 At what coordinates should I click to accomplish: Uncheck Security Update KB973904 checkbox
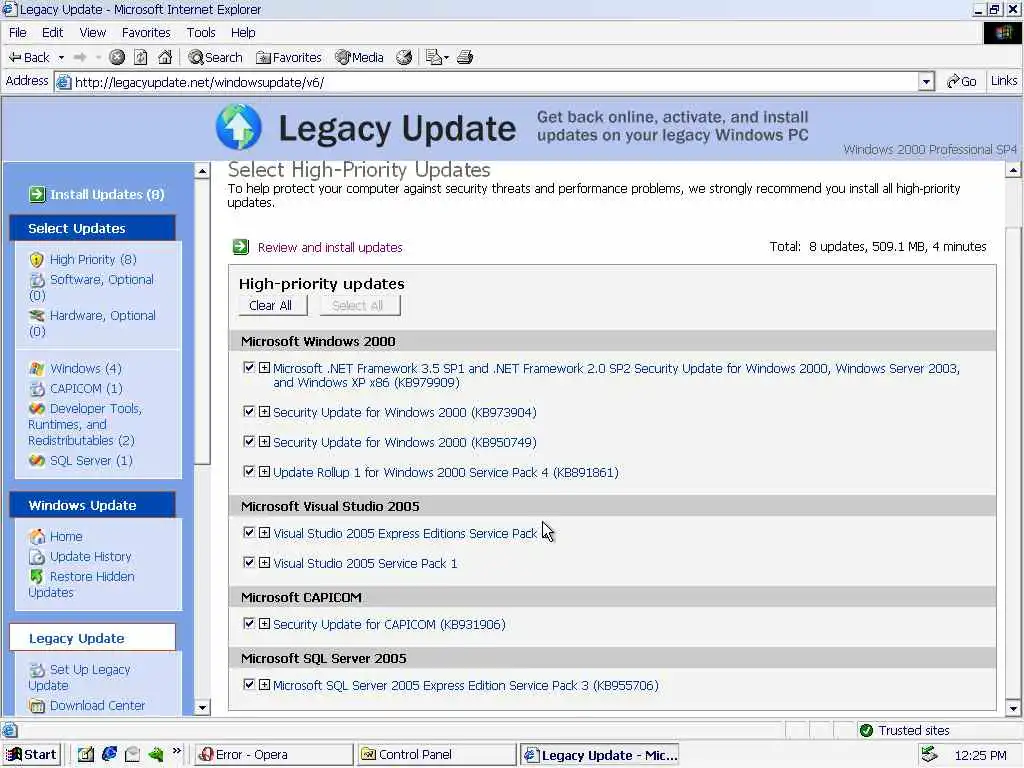(249, 411)
